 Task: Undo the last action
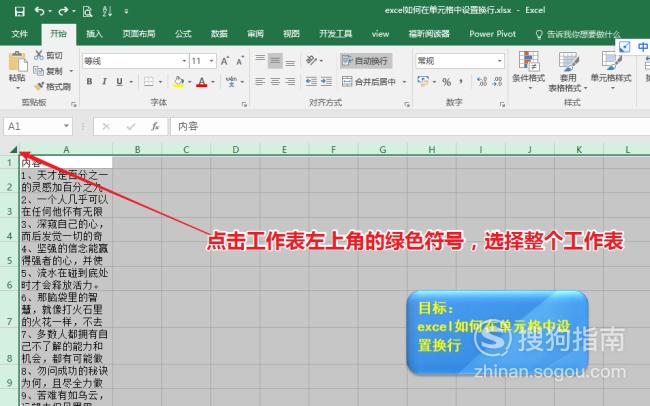pos(39,11)
